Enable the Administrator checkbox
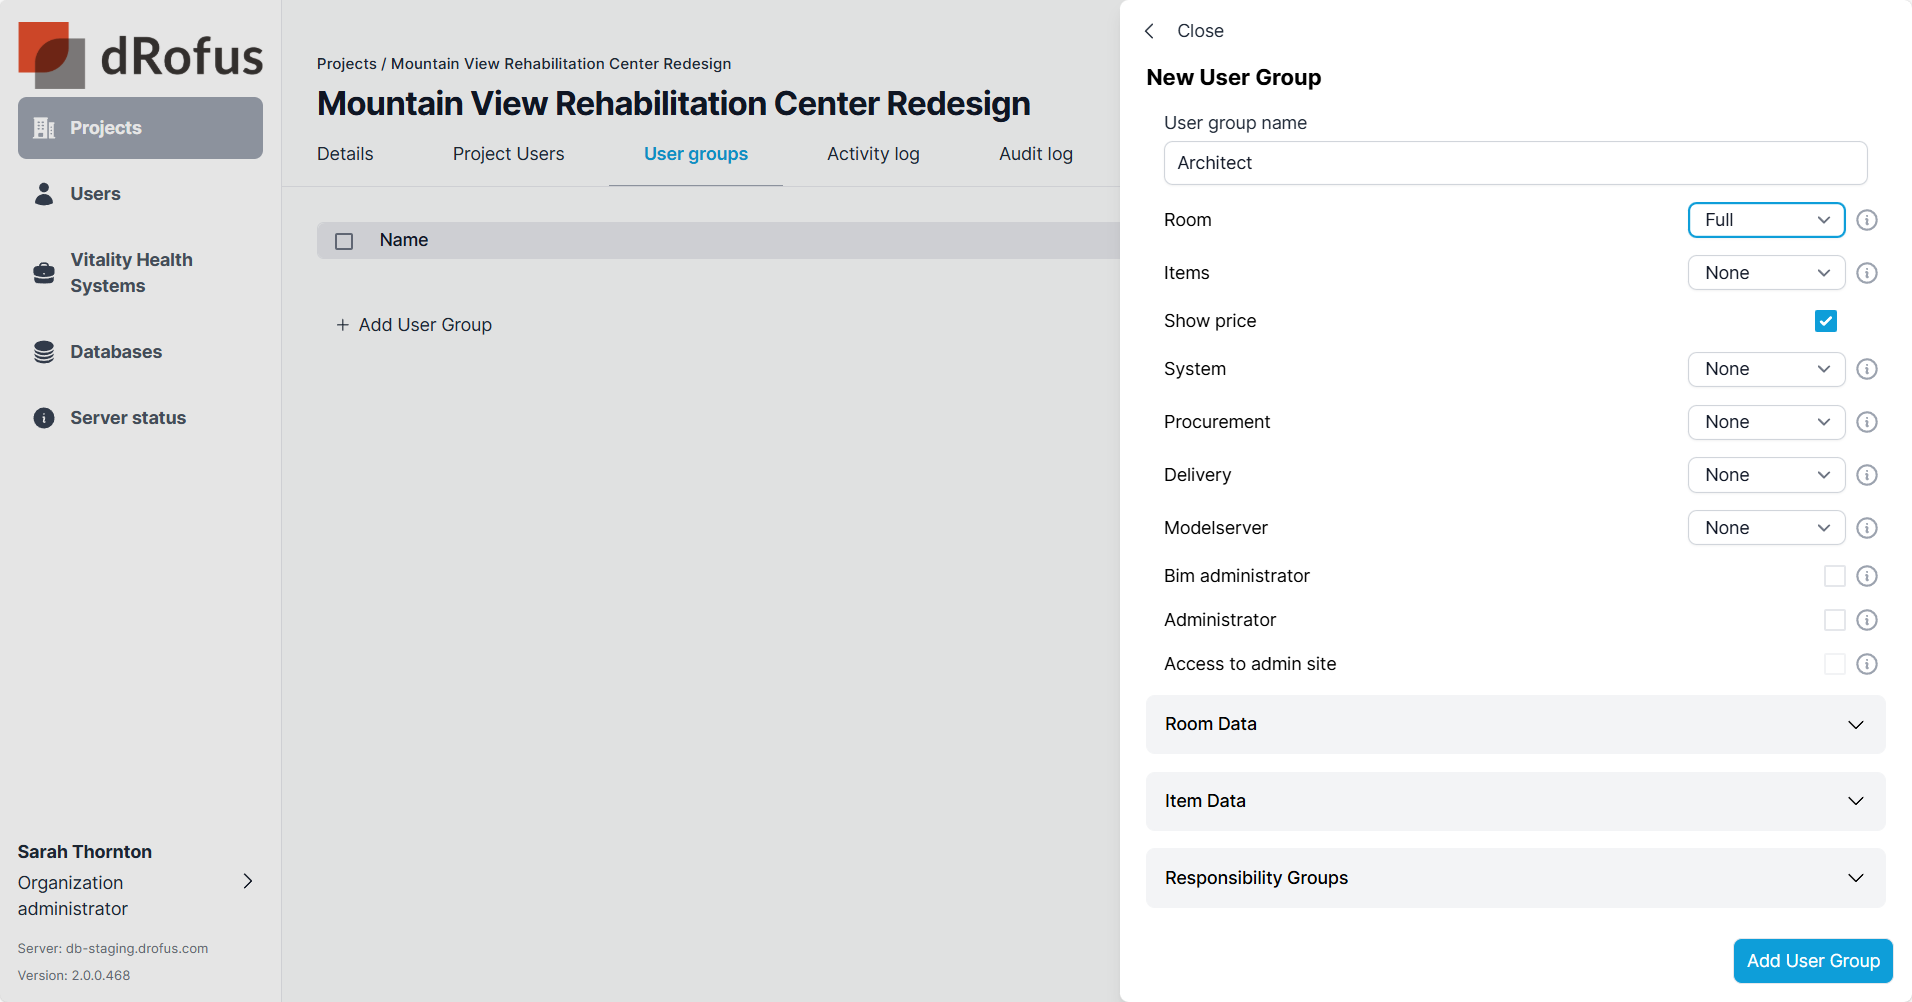The image size is (1912, 1002). click(x=1834, y=620)
